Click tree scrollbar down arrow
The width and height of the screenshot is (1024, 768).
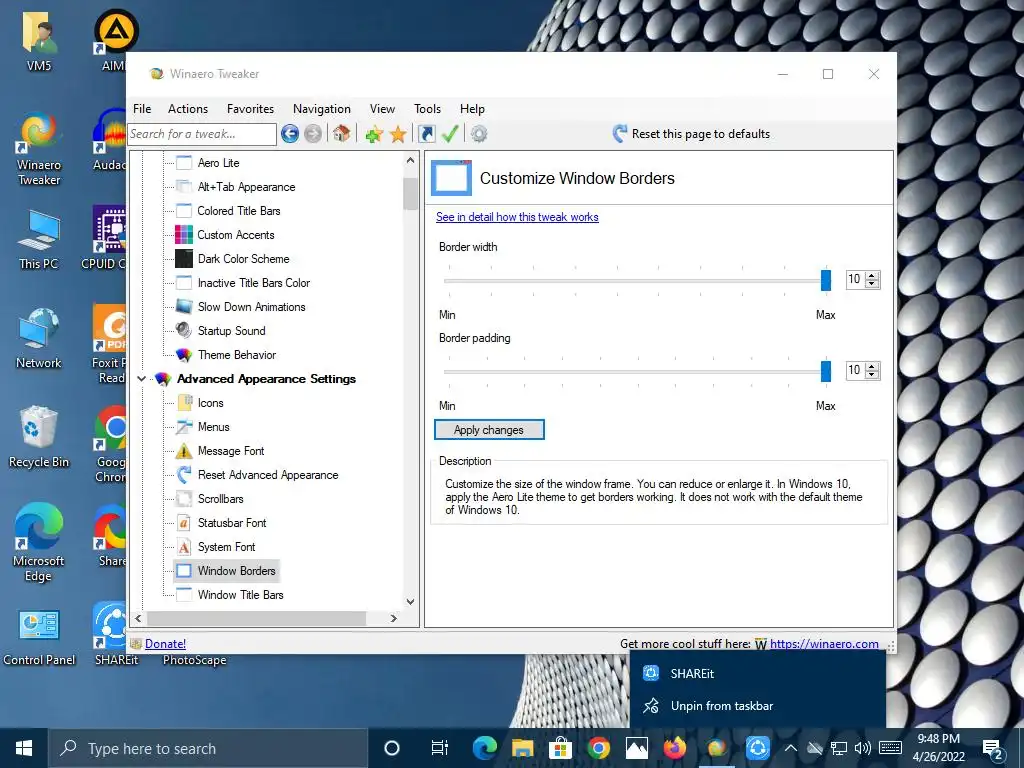(x=410, y=601)
